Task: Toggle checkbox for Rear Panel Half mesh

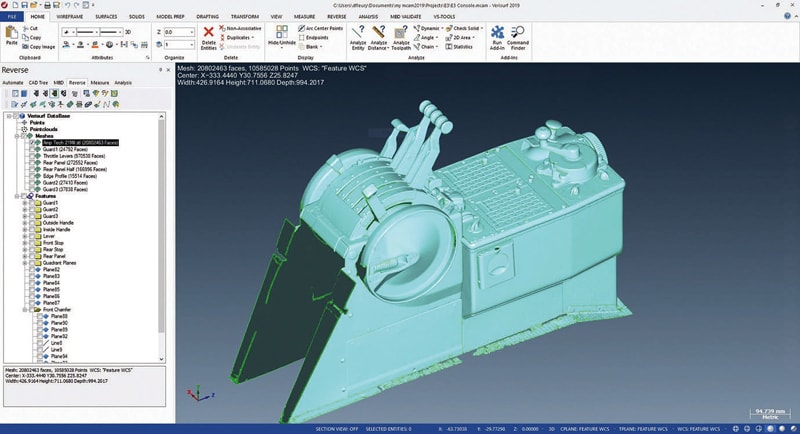Action: click(32, 169)
